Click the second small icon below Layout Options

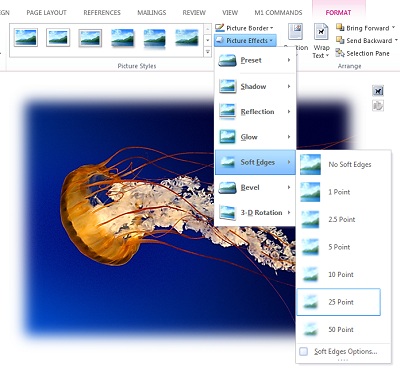378,106
